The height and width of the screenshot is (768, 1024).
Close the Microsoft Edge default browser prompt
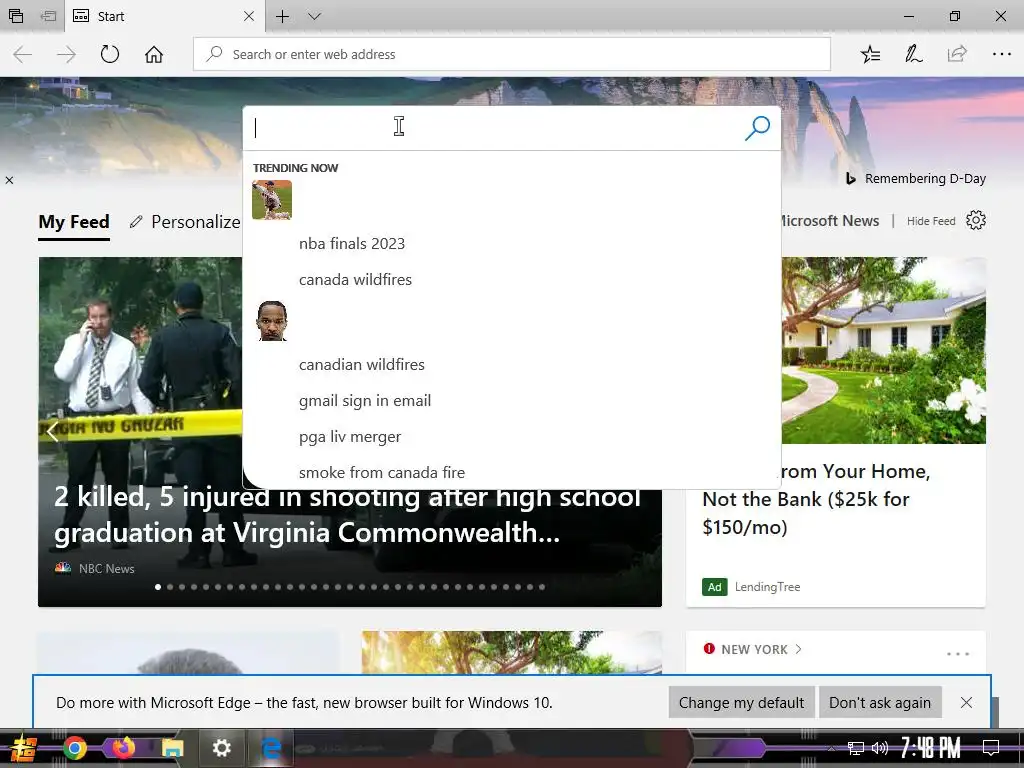pyautogui.click(x=967, y=703)
